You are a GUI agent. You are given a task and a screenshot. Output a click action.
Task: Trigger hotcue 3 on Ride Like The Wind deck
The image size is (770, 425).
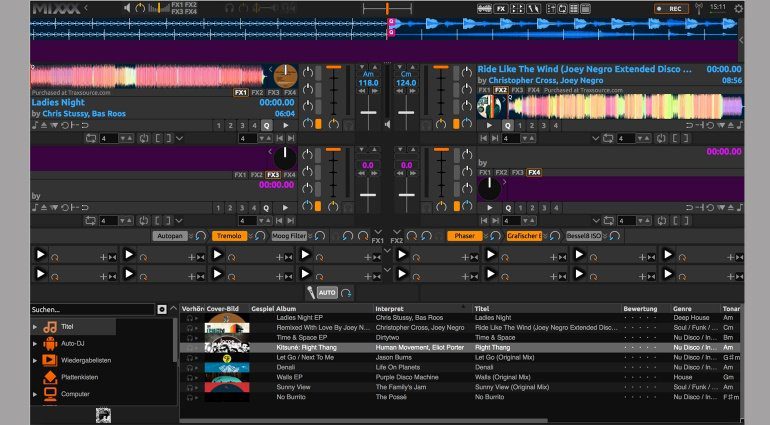[544, 125]
